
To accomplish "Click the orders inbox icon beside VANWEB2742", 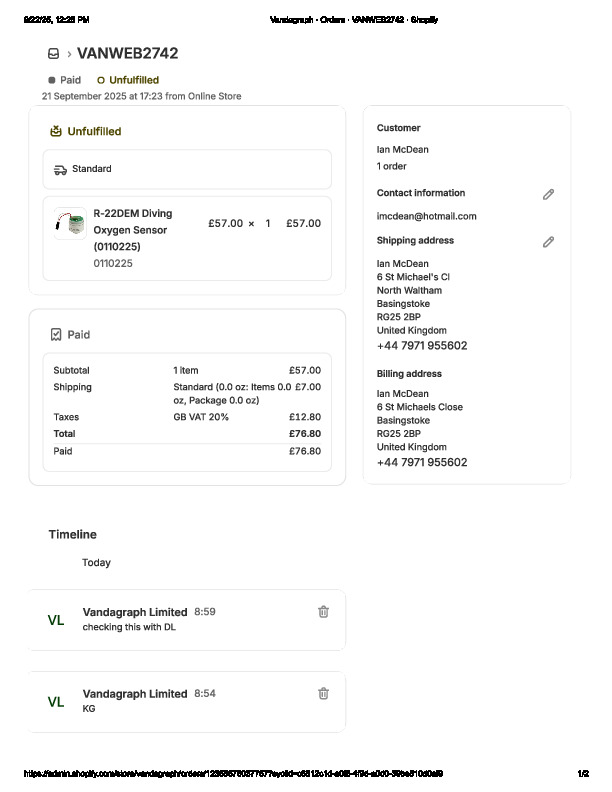I will coord(53,54).
